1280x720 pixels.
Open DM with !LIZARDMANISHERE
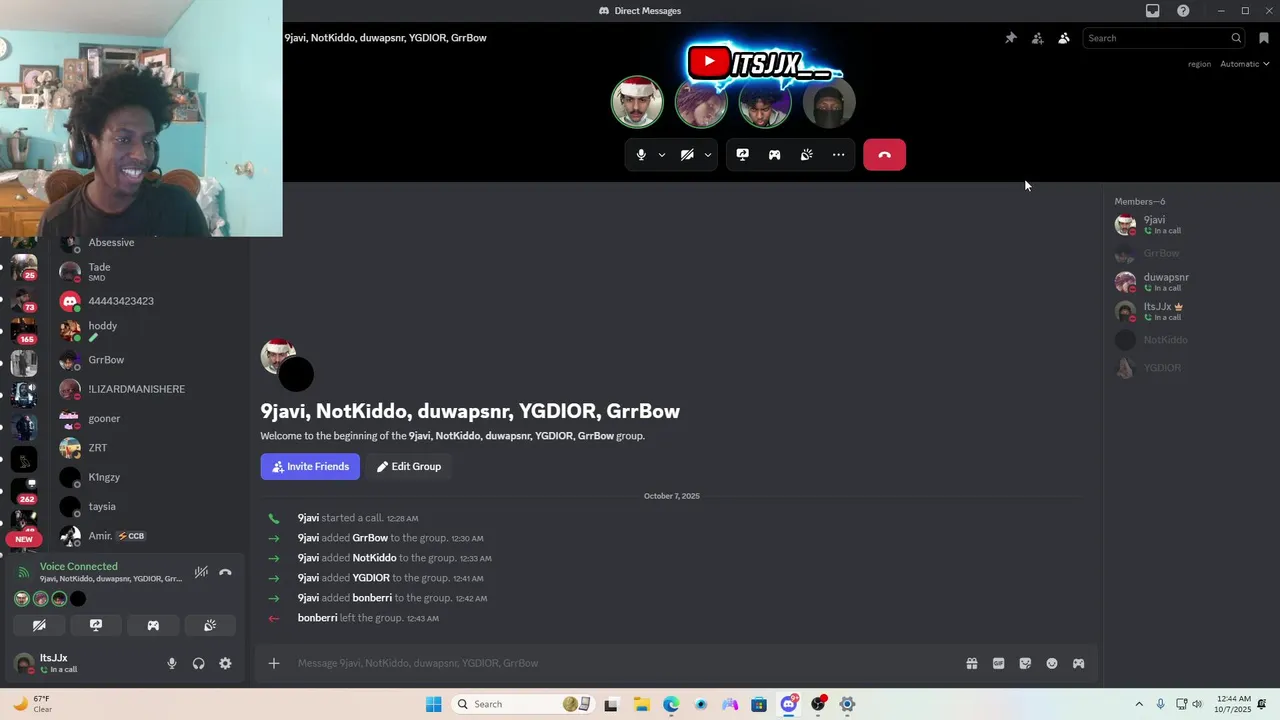pos(150,389)
